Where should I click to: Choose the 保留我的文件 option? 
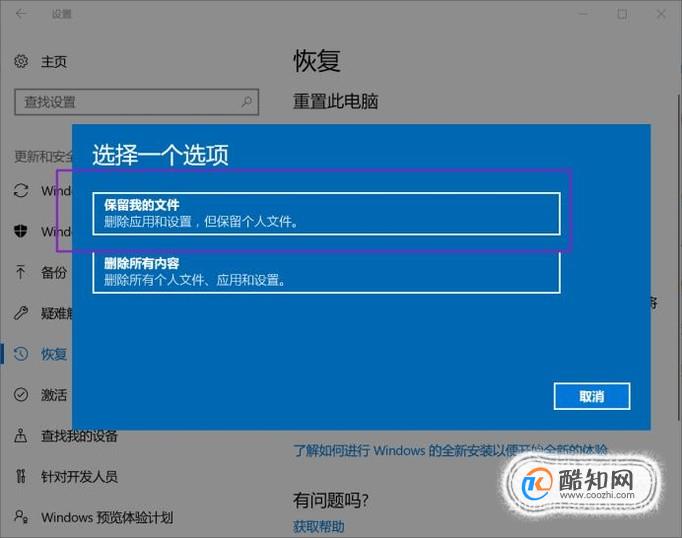pyautogui.click(x=326, y=214)
